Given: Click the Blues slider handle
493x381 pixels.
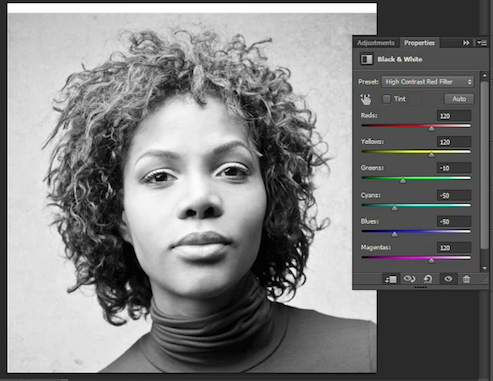Looking at the screenshot, I should point(394,234).
